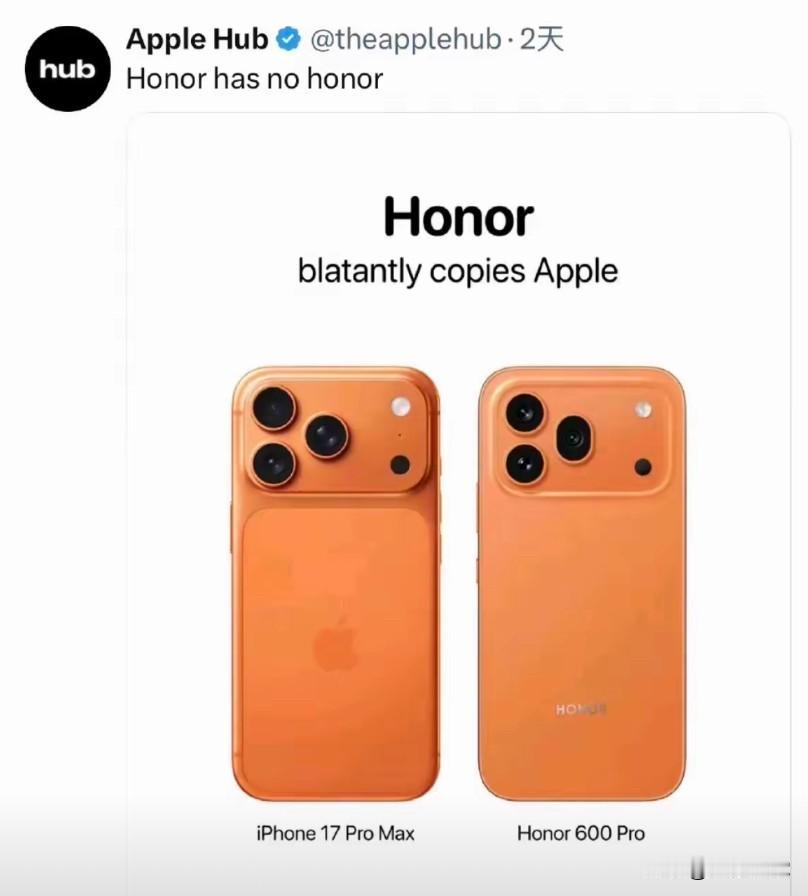
Task: Click the 'Honor 600 Pro' caption
Action: coord(581,834)
